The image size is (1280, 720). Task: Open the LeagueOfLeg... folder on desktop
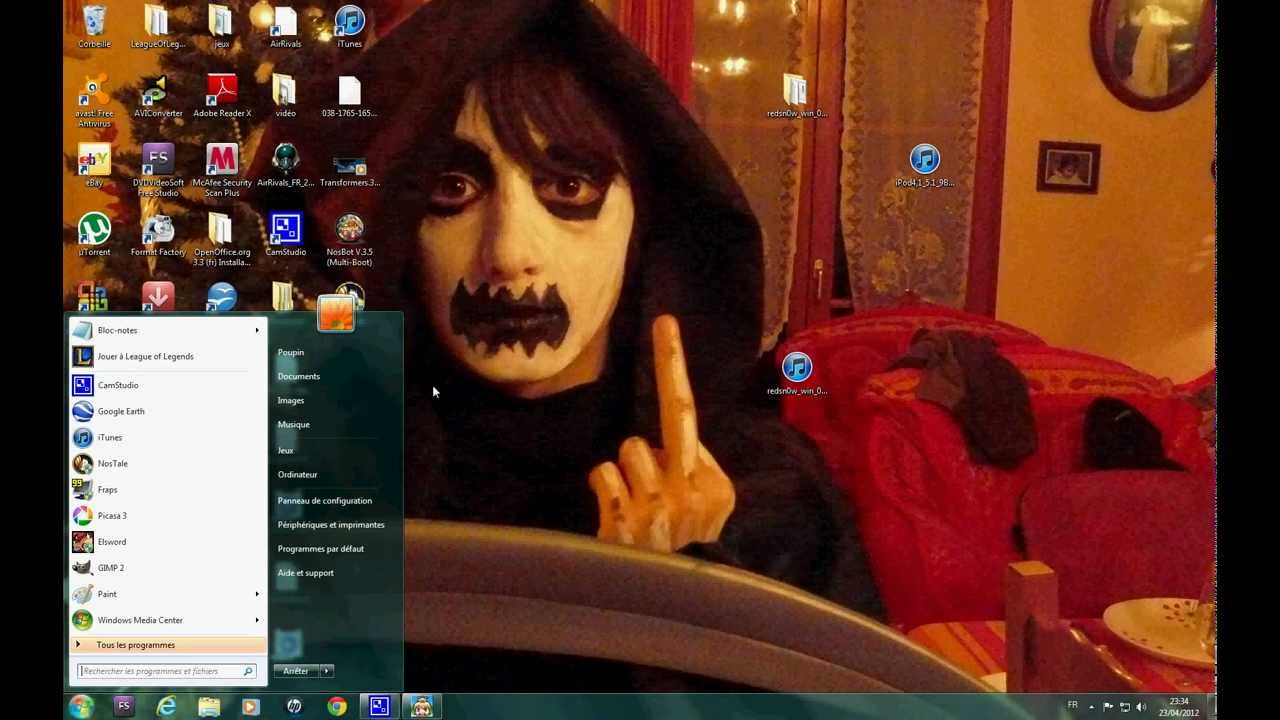[158, 27]
